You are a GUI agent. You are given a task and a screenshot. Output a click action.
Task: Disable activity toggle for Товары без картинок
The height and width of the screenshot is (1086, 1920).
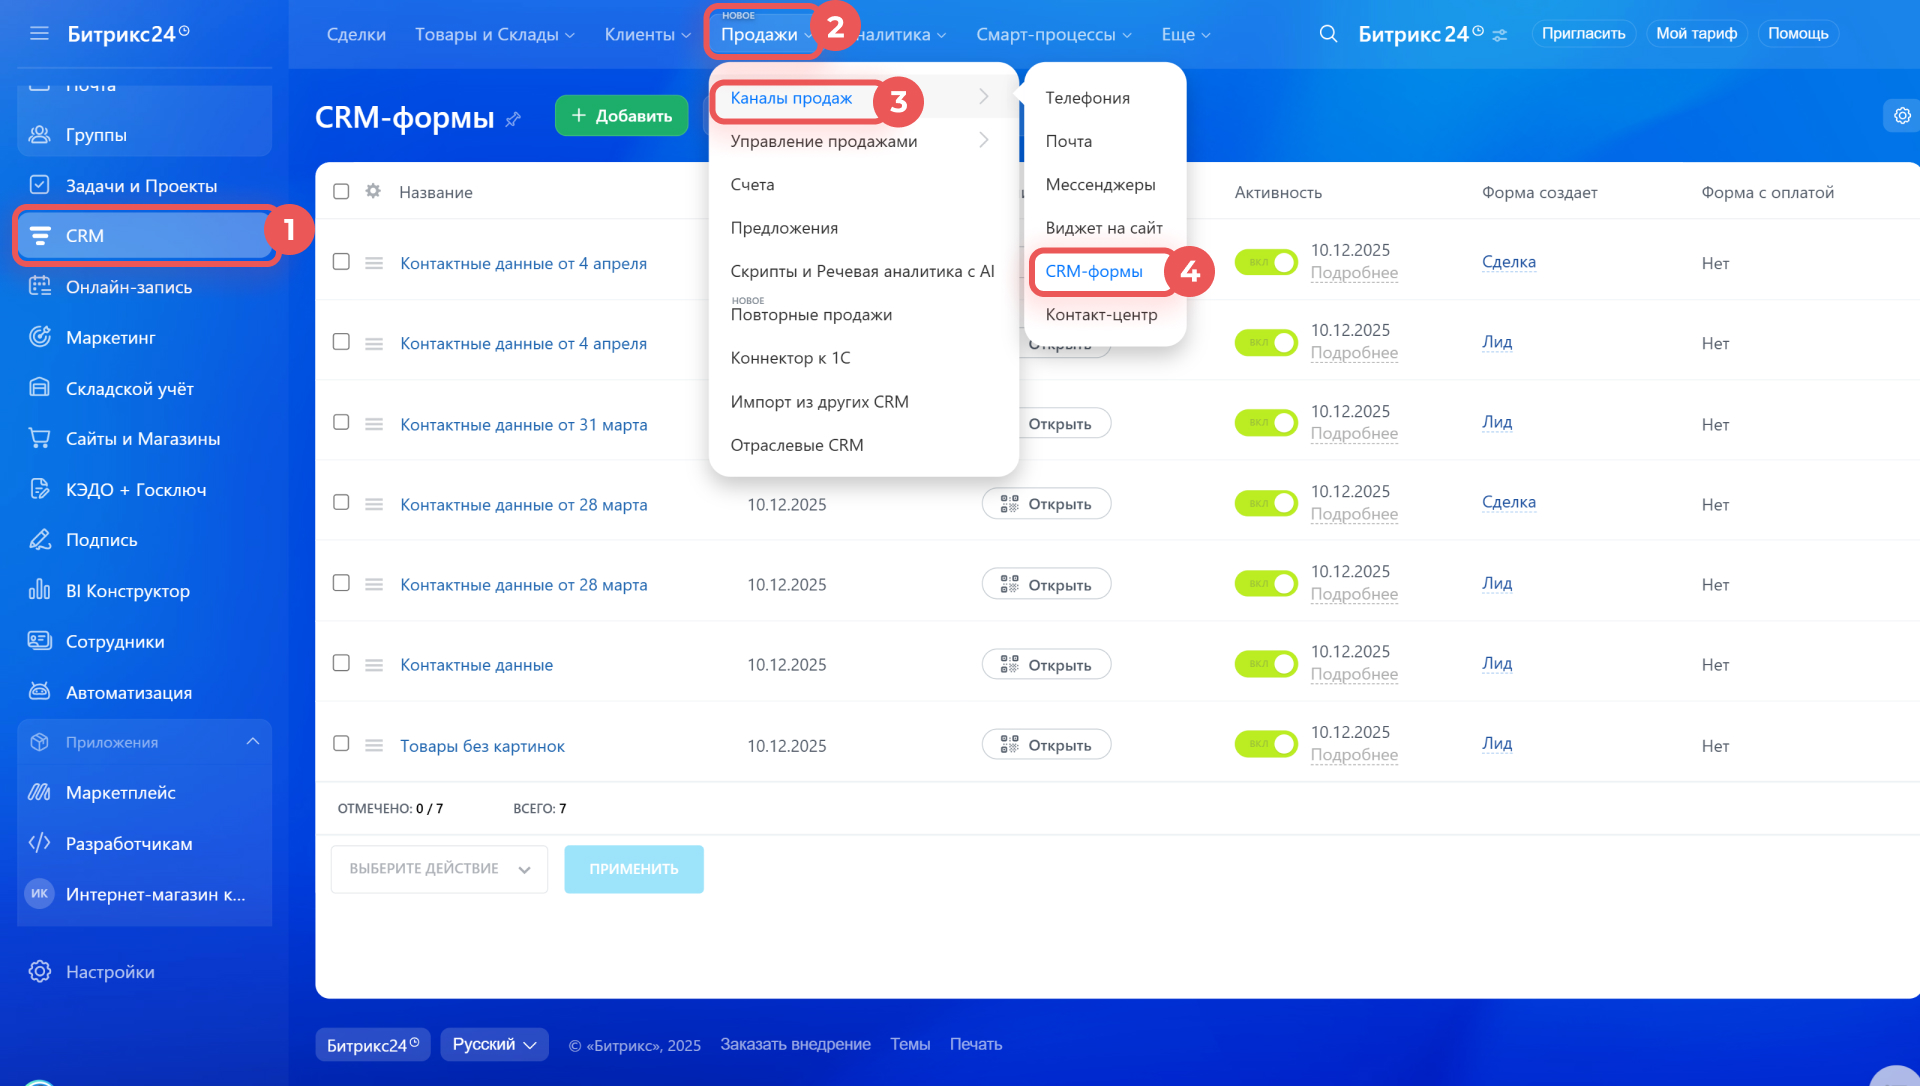tap(1265, 744)
